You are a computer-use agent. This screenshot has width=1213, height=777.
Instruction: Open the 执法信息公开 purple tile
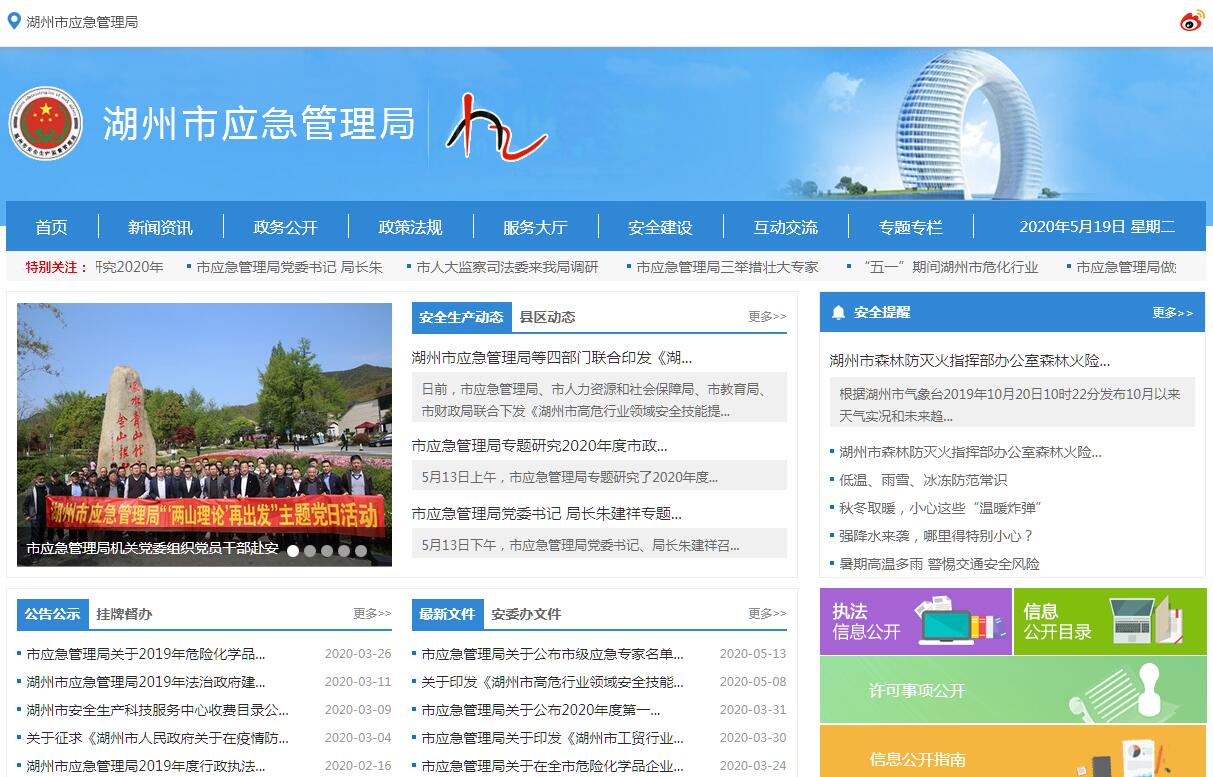pos(915,621)
